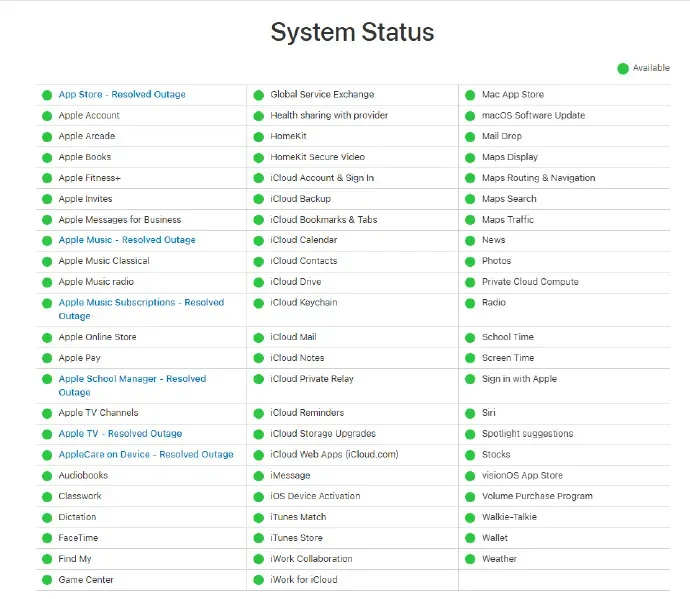Select the Apple Online Store entry
Viewport: 690px width, 599px height.
[97, 337]
